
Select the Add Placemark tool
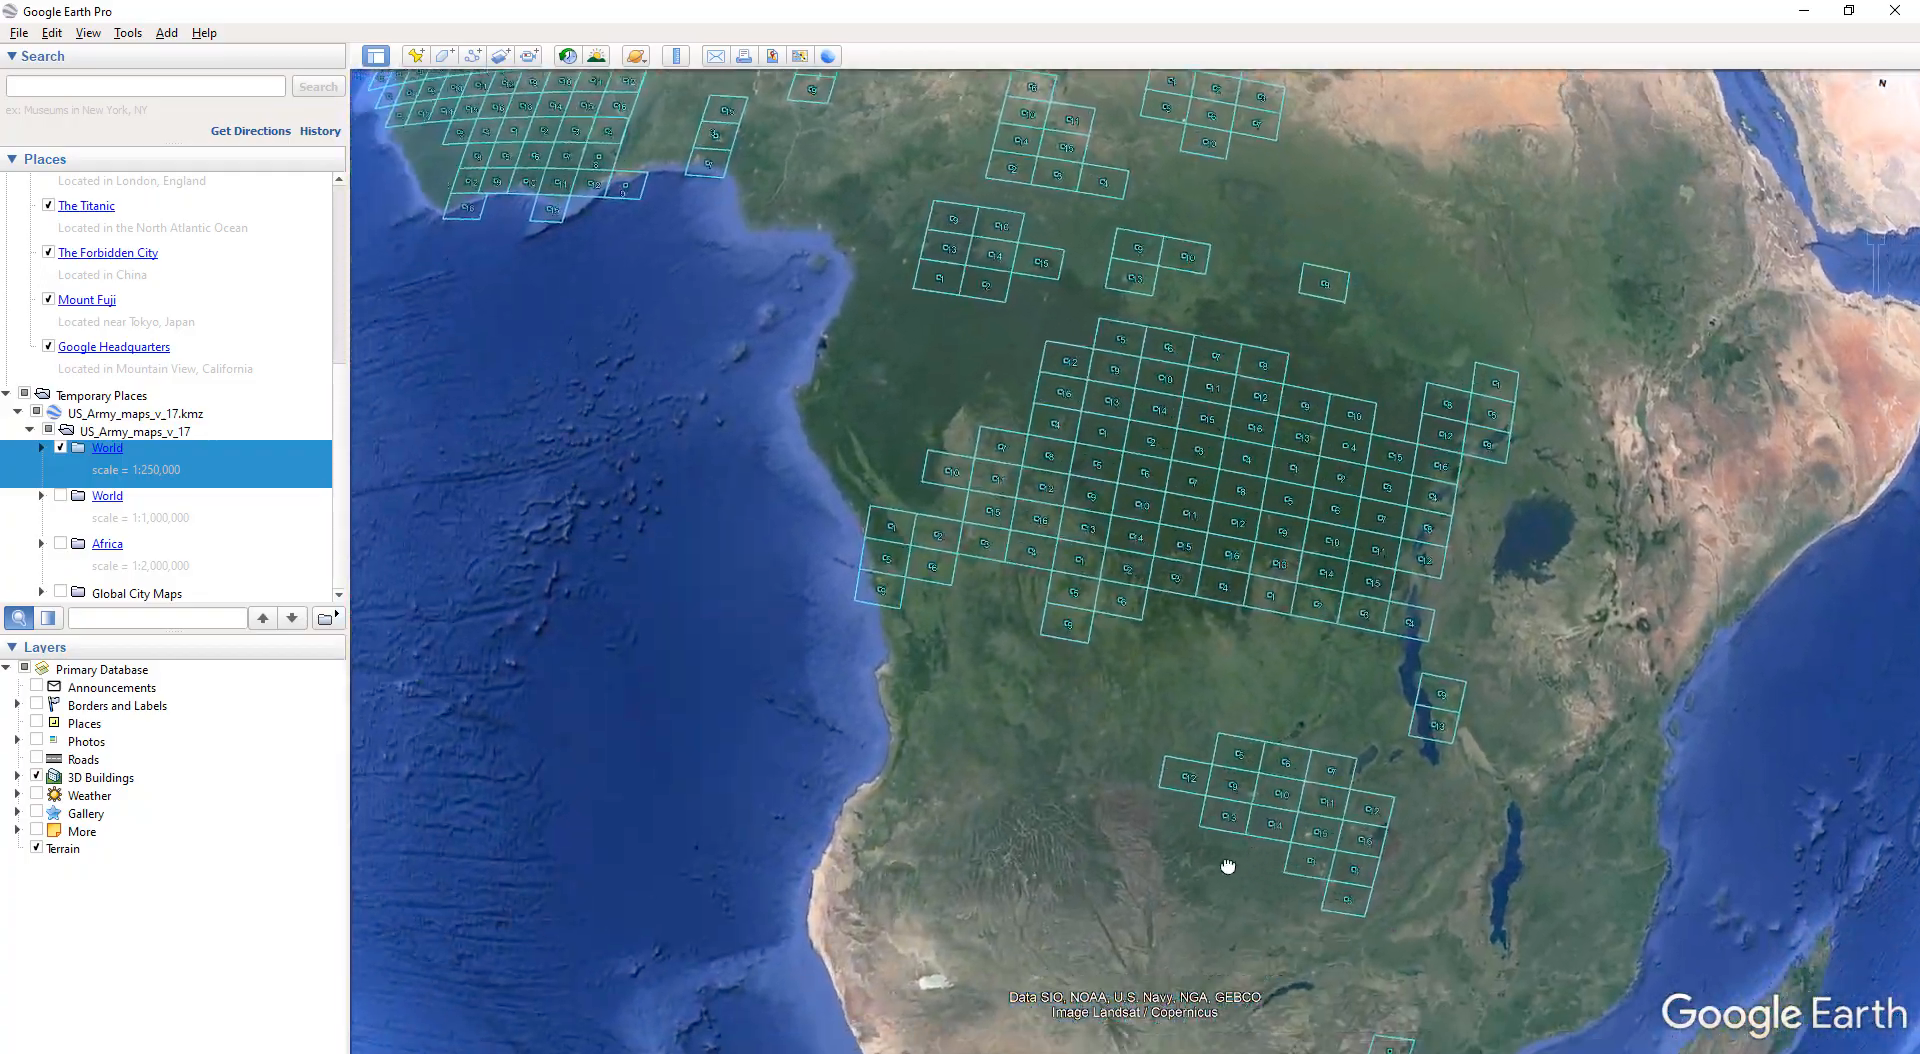(416, 56)
